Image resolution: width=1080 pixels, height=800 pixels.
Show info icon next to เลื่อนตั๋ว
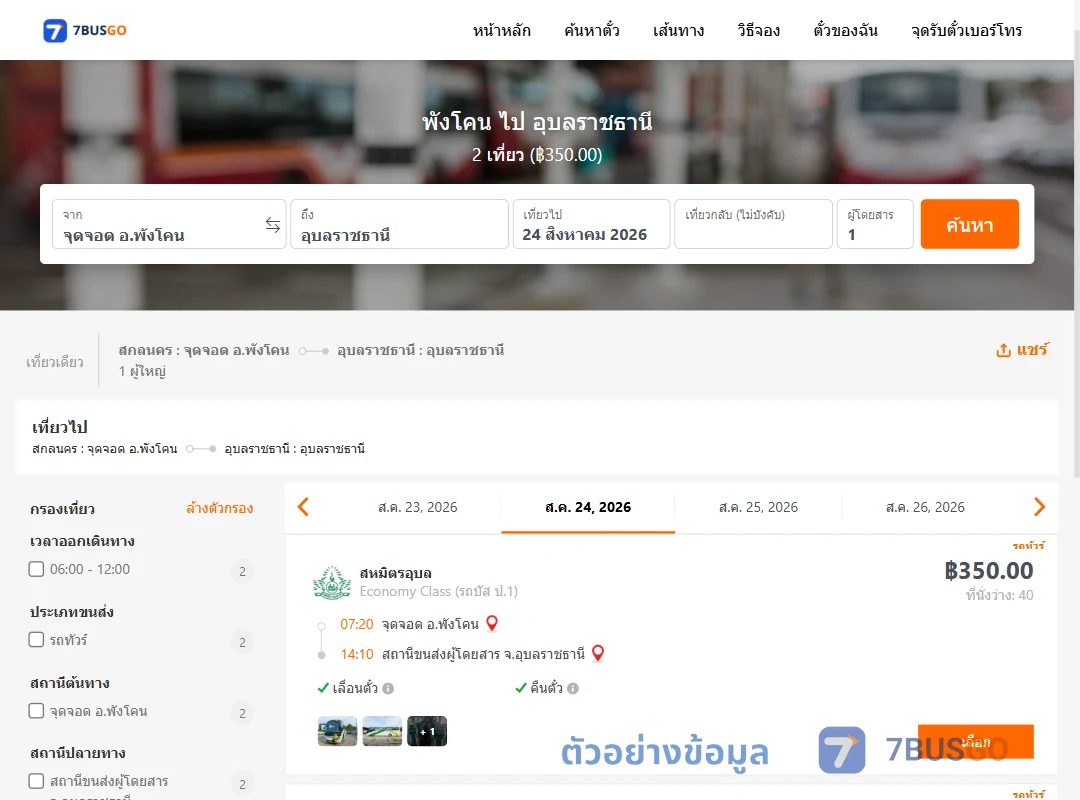[x=388, y=688]
